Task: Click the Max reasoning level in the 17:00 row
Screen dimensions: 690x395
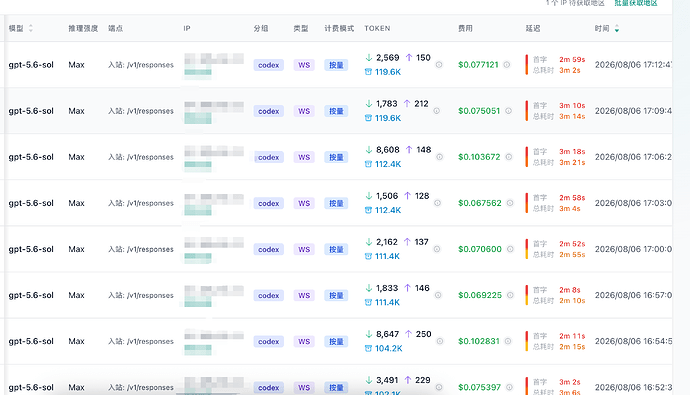Action: click(76, 249)
